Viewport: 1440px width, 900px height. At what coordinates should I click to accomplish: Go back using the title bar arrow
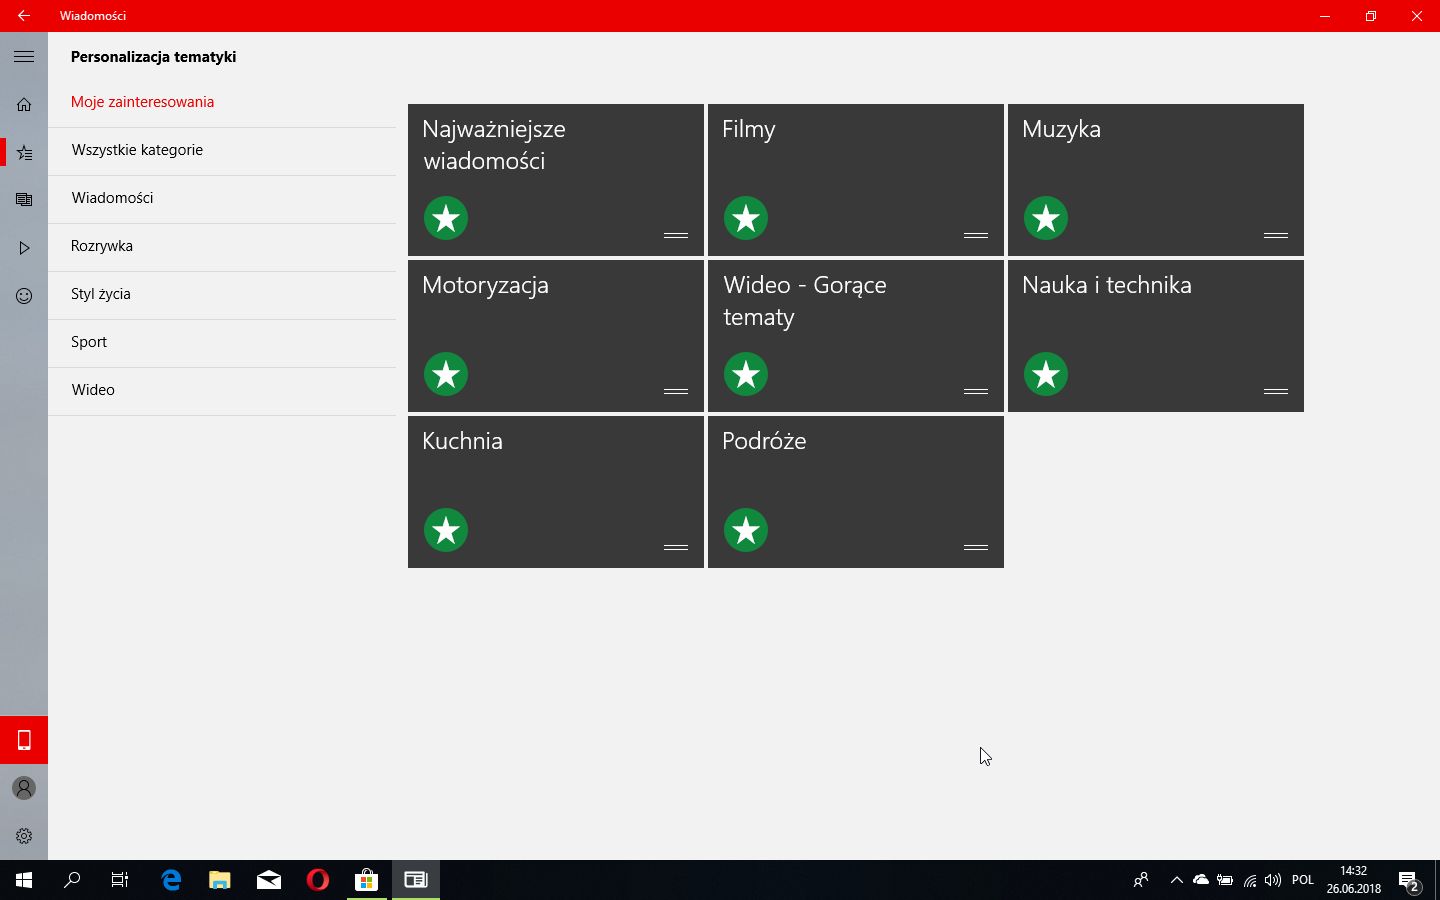coord(24,16)
